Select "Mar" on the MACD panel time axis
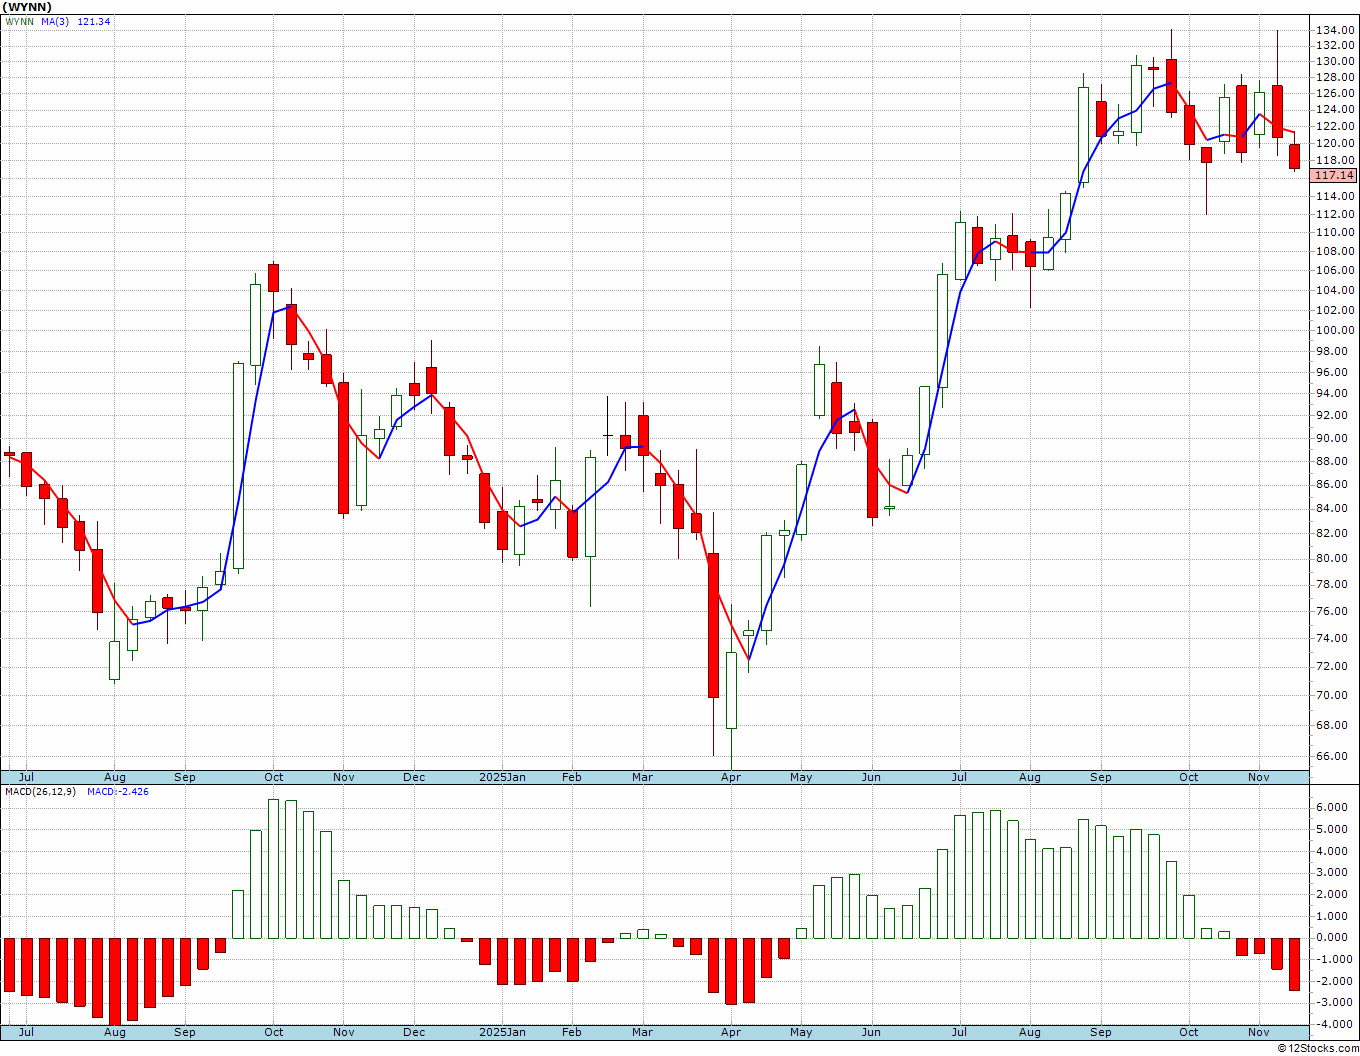Screen dimensions: 1360x1056 642,1032
